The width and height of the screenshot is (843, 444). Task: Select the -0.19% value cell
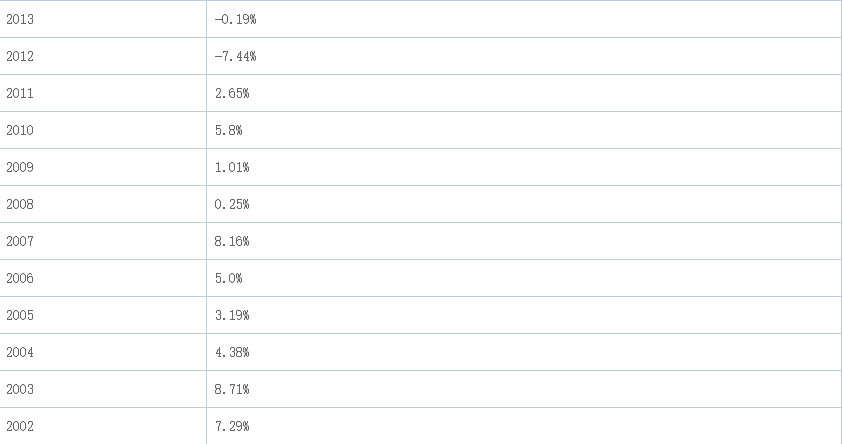[235, 19]
